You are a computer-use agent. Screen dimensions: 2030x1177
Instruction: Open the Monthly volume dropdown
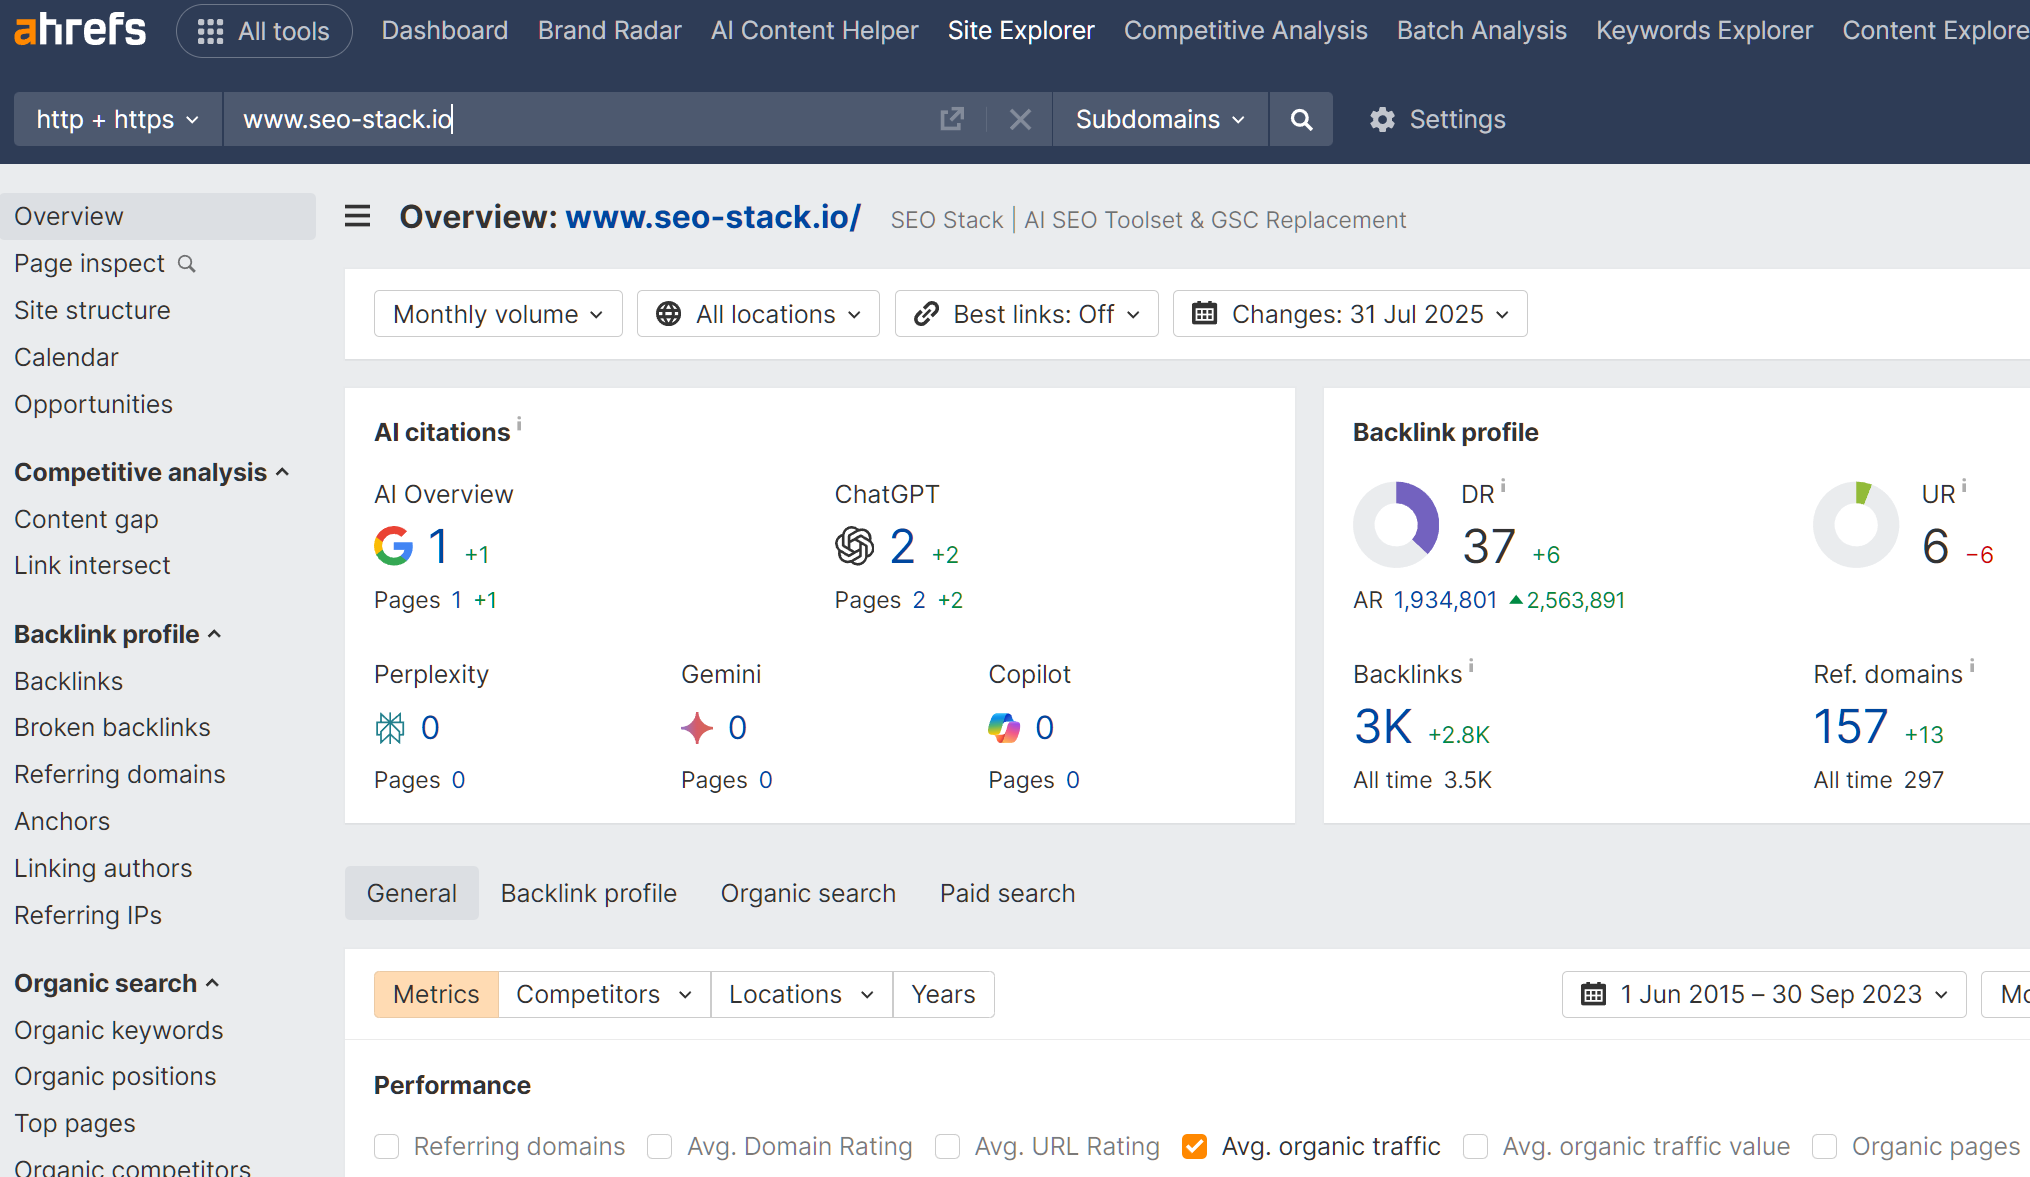(498, 314)
